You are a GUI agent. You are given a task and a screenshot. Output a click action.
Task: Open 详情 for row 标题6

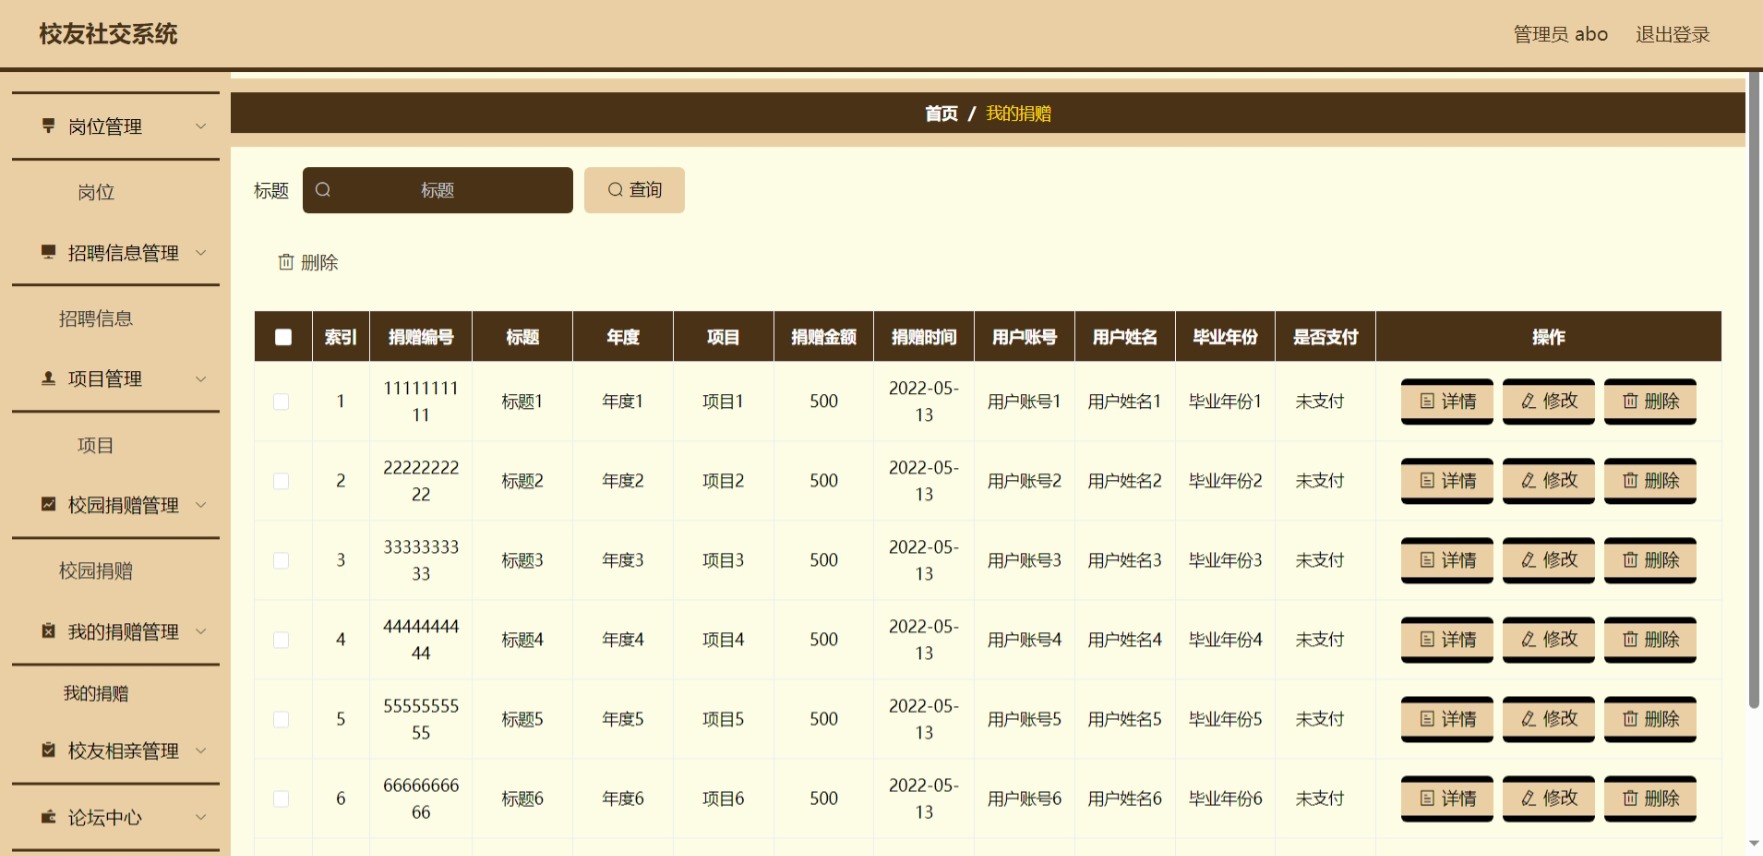tap(1447, 798)
